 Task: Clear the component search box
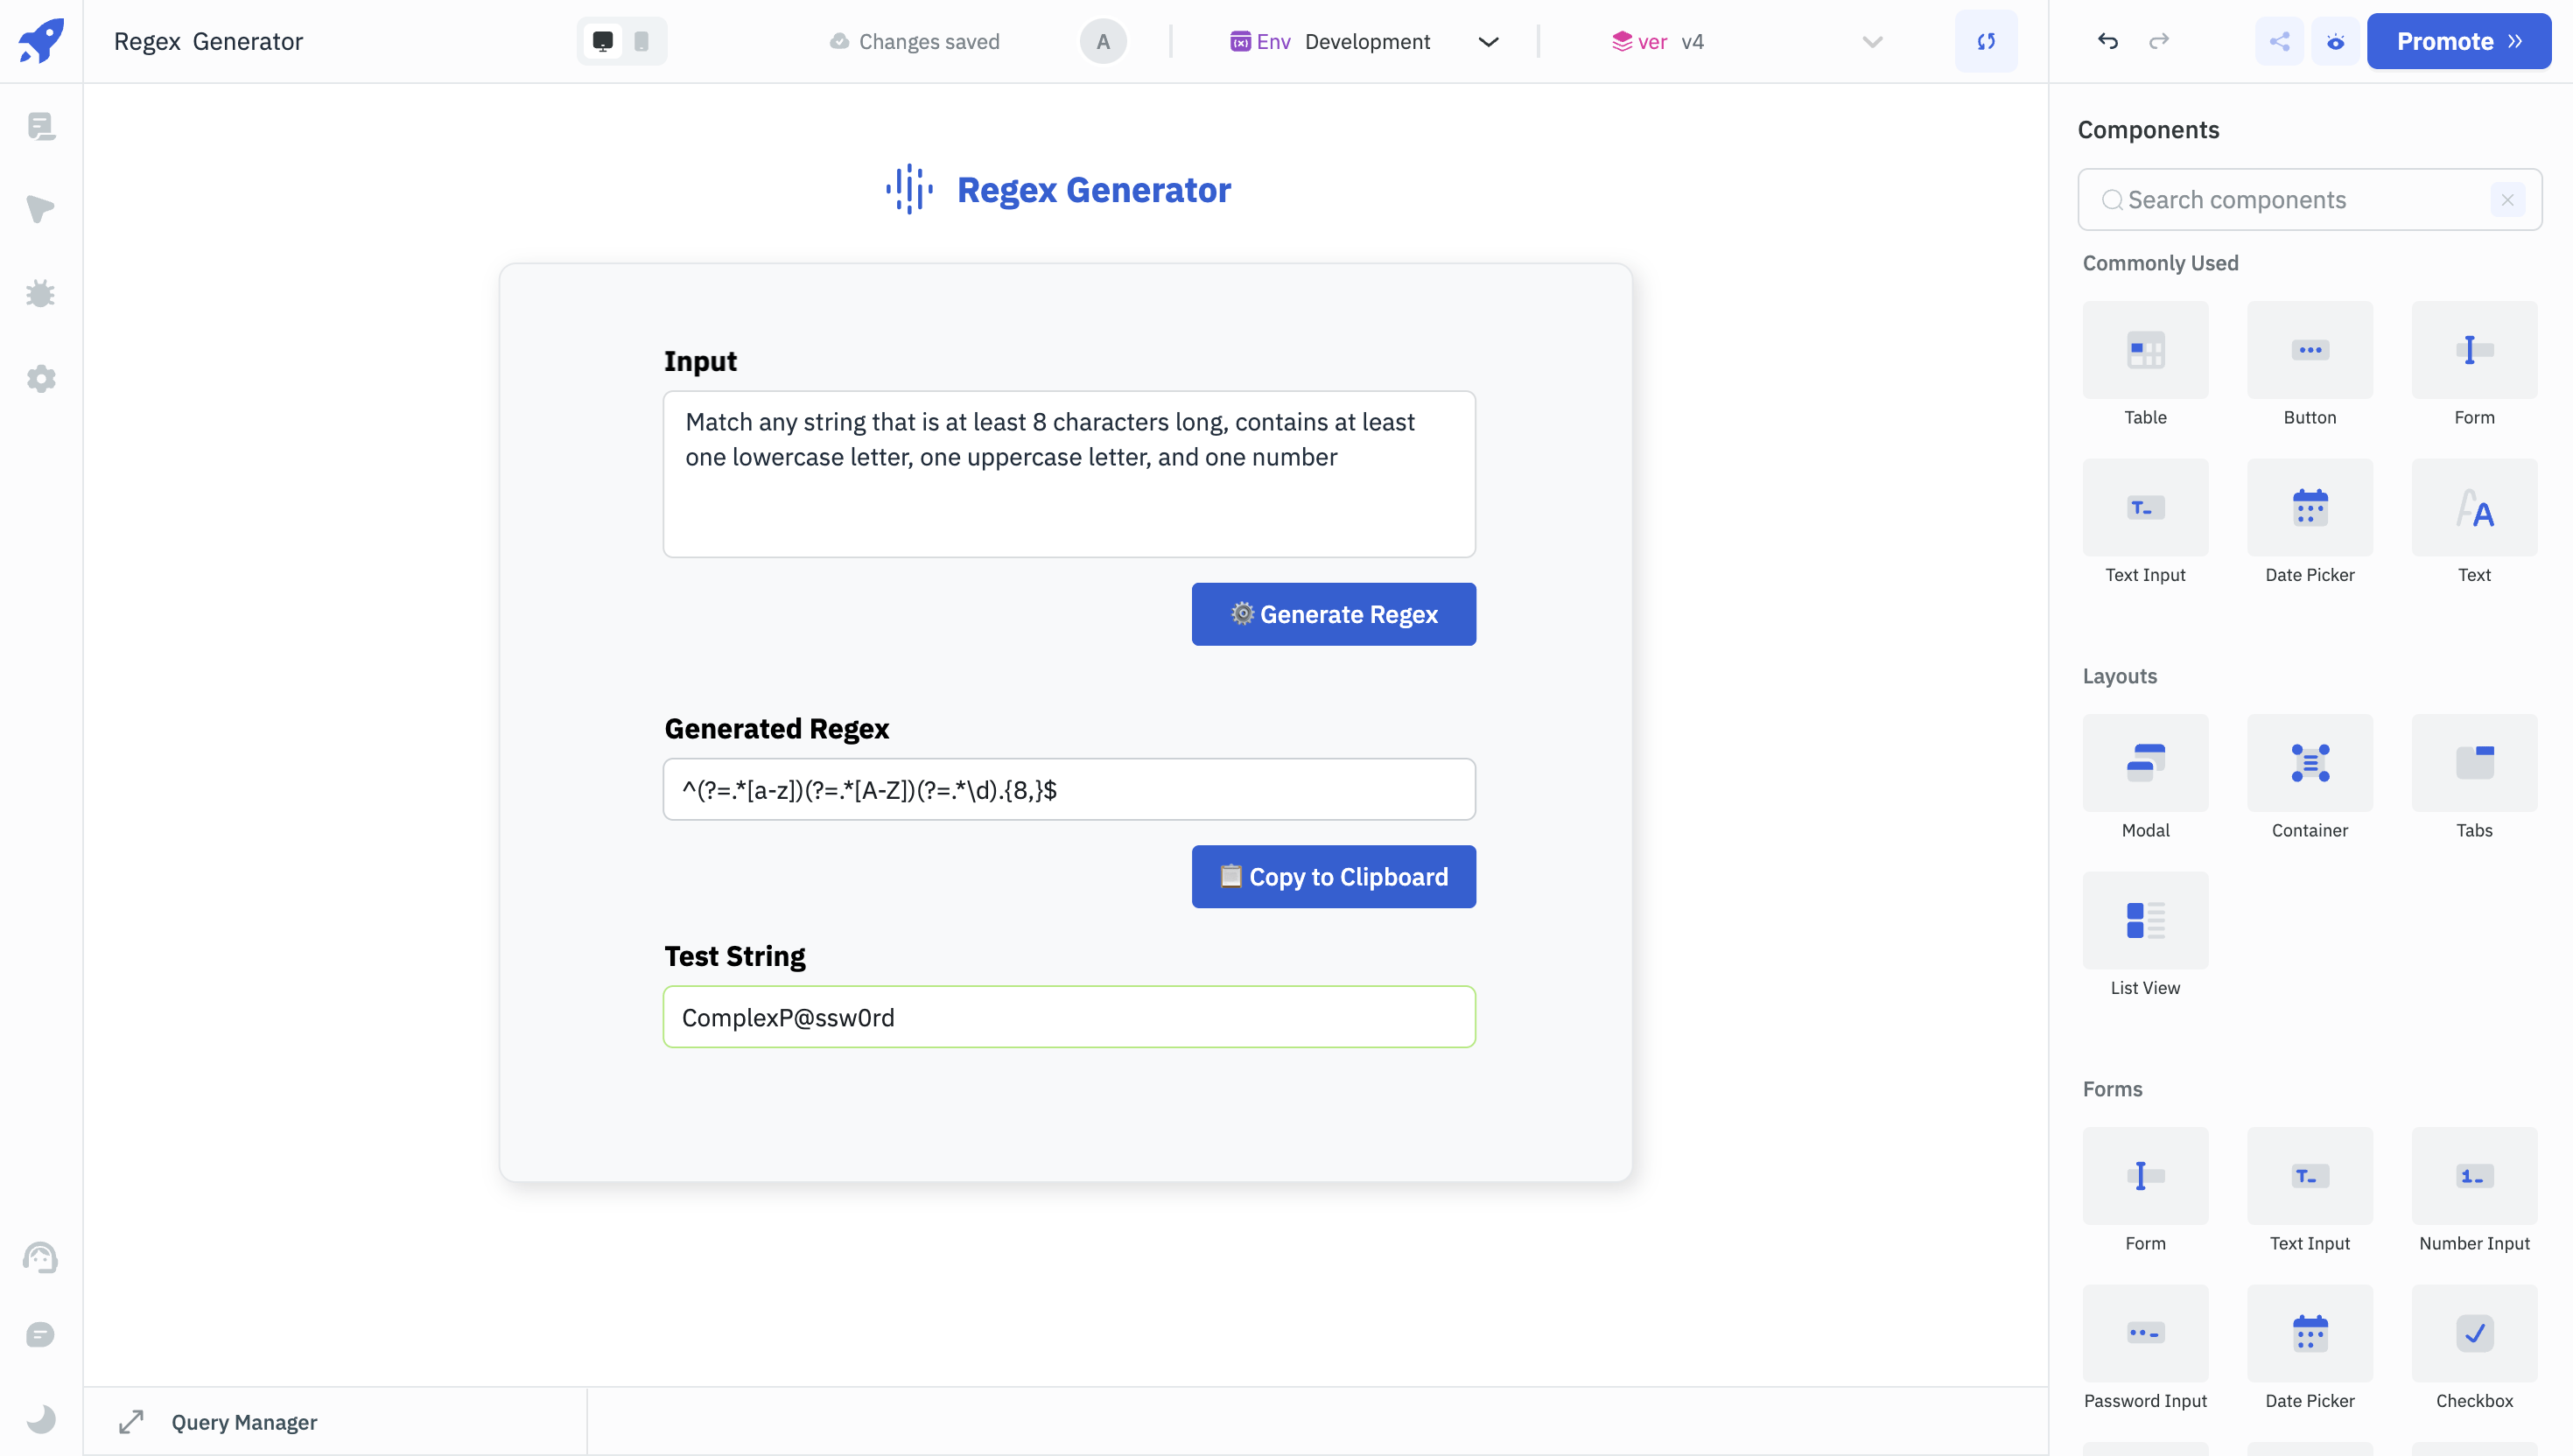pyautogui.click(x=2508, y=200)
